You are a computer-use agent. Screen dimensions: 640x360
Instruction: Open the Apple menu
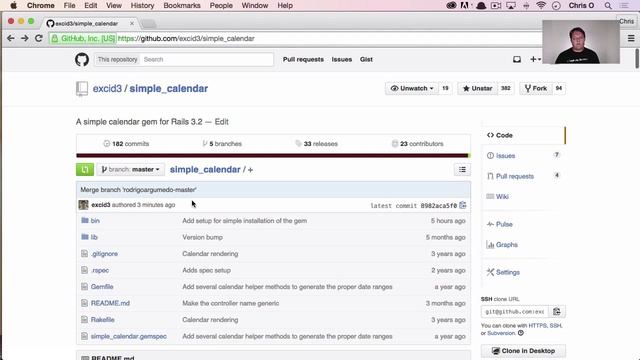coord(13,6)
